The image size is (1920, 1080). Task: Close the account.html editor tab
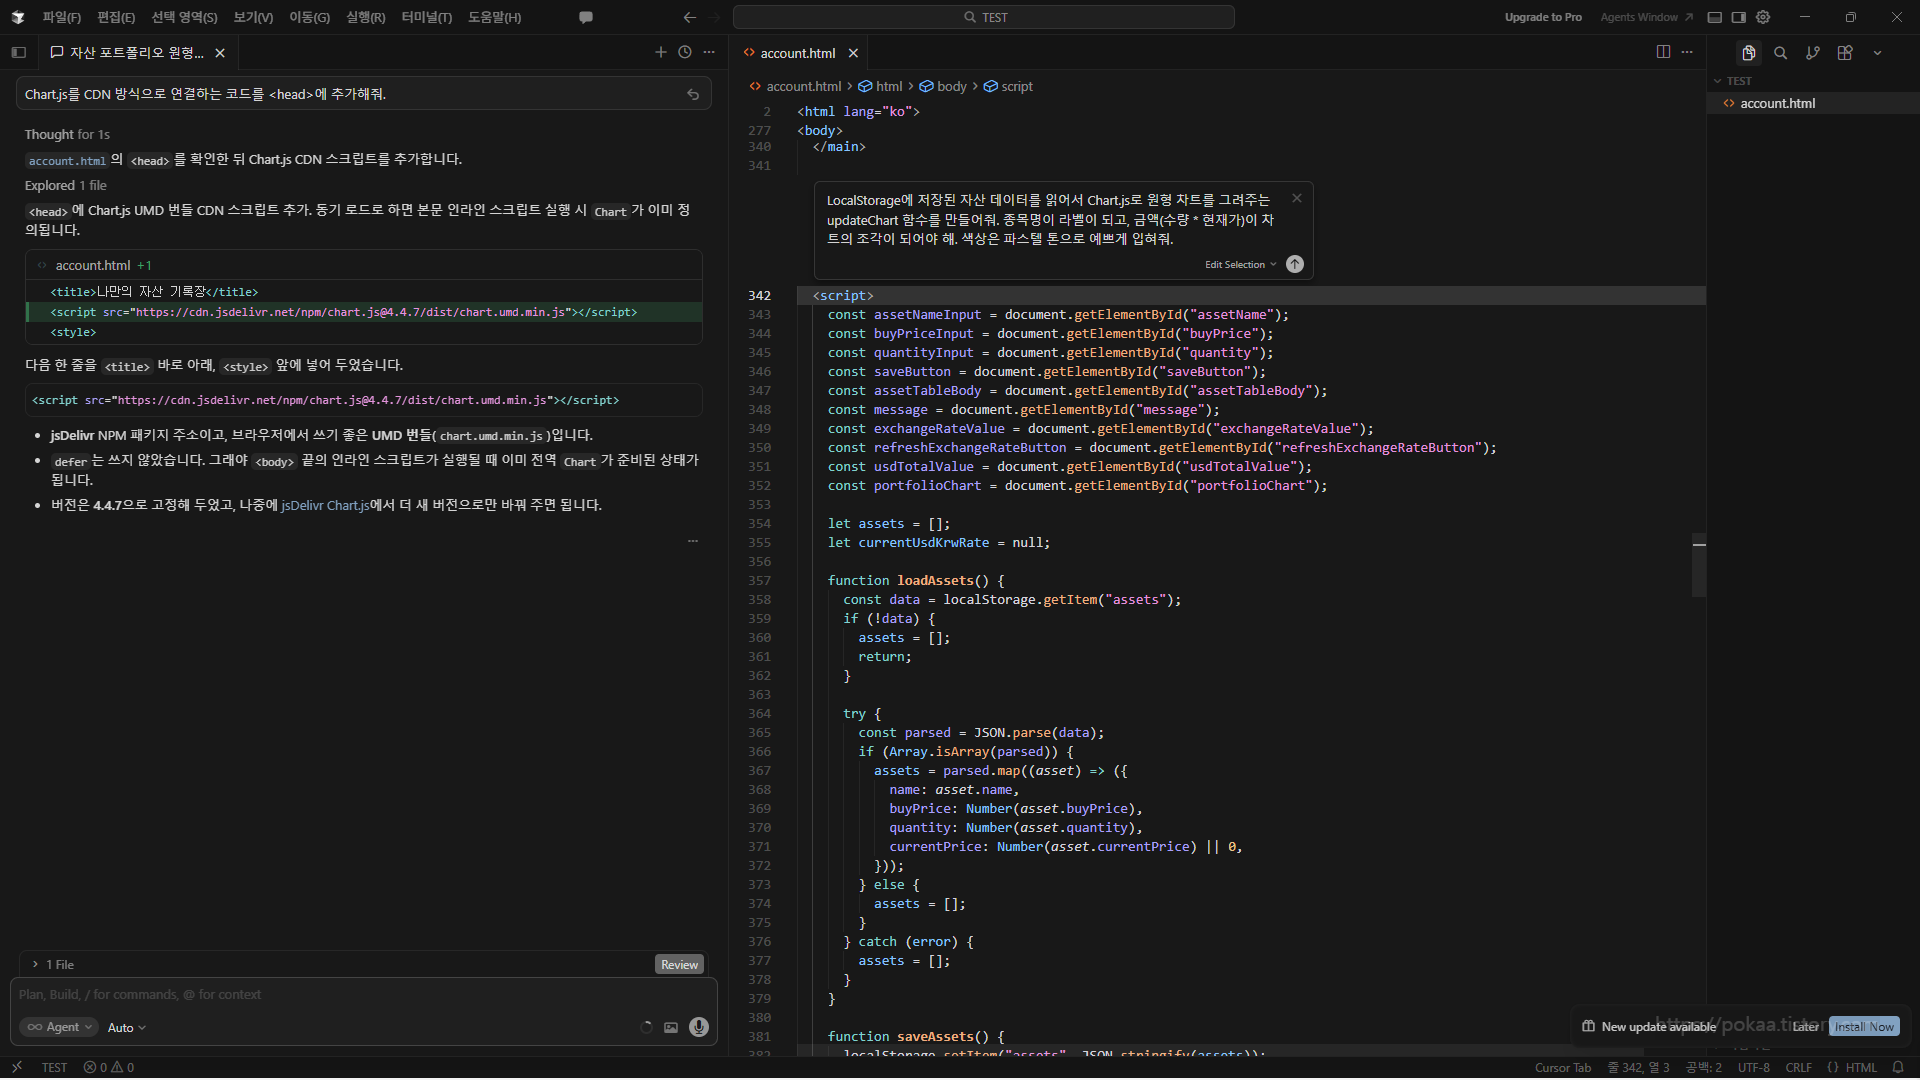[853, 53]
